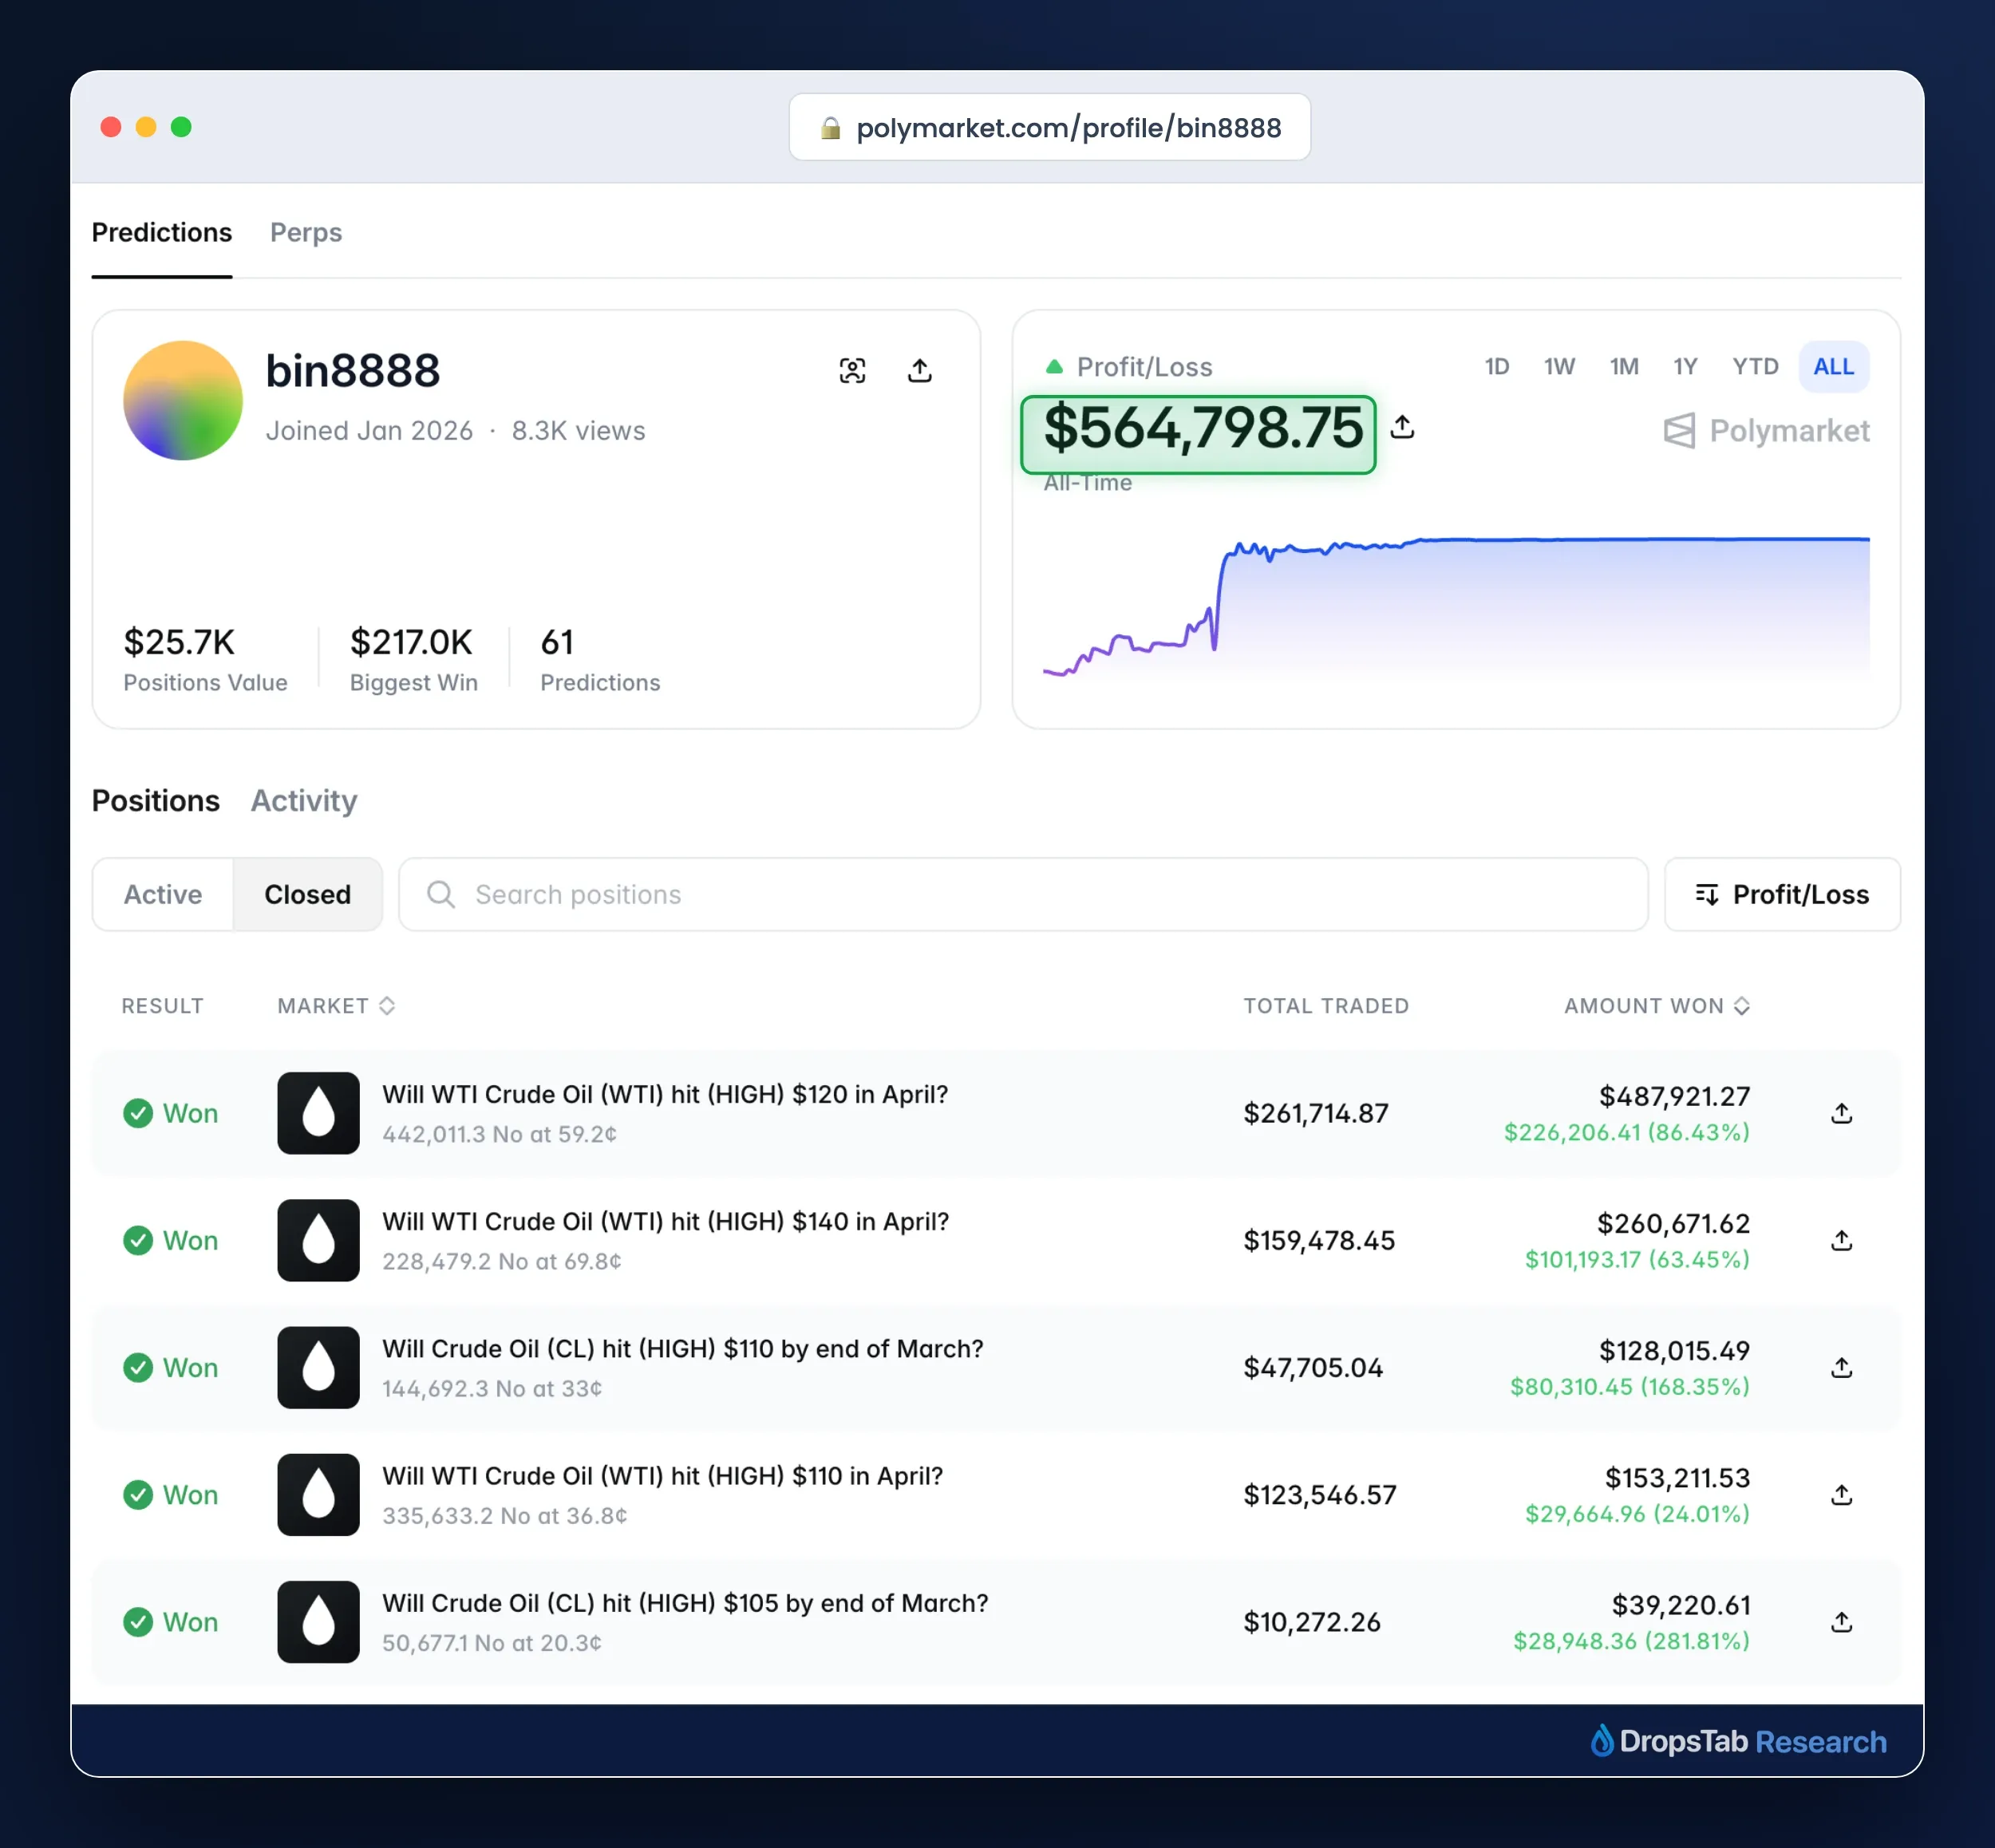This screenshot has width=1995, height=1848.
Task: Open 'Will Crude Oil (CL) hit (HIGH) $105 by end of March?'
Action: pyautogui.click(x=685, y=1602)
